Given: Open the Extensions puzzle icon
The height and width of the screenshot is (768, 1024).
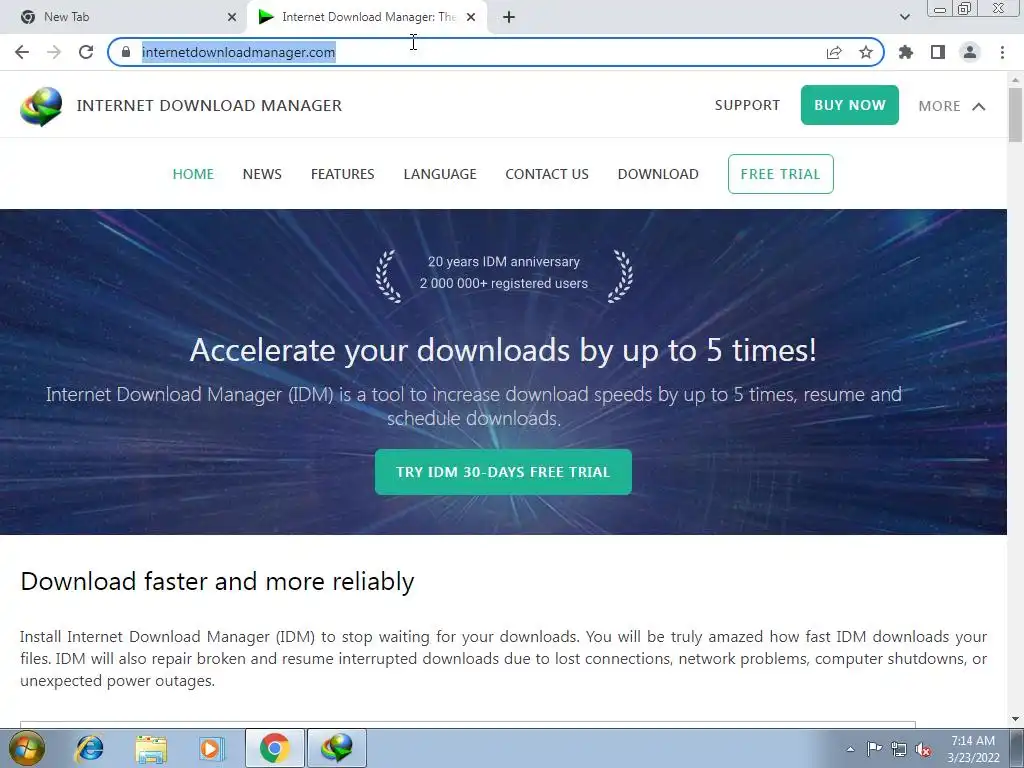Looking at the screenshot, I should [x=906, y=52].
